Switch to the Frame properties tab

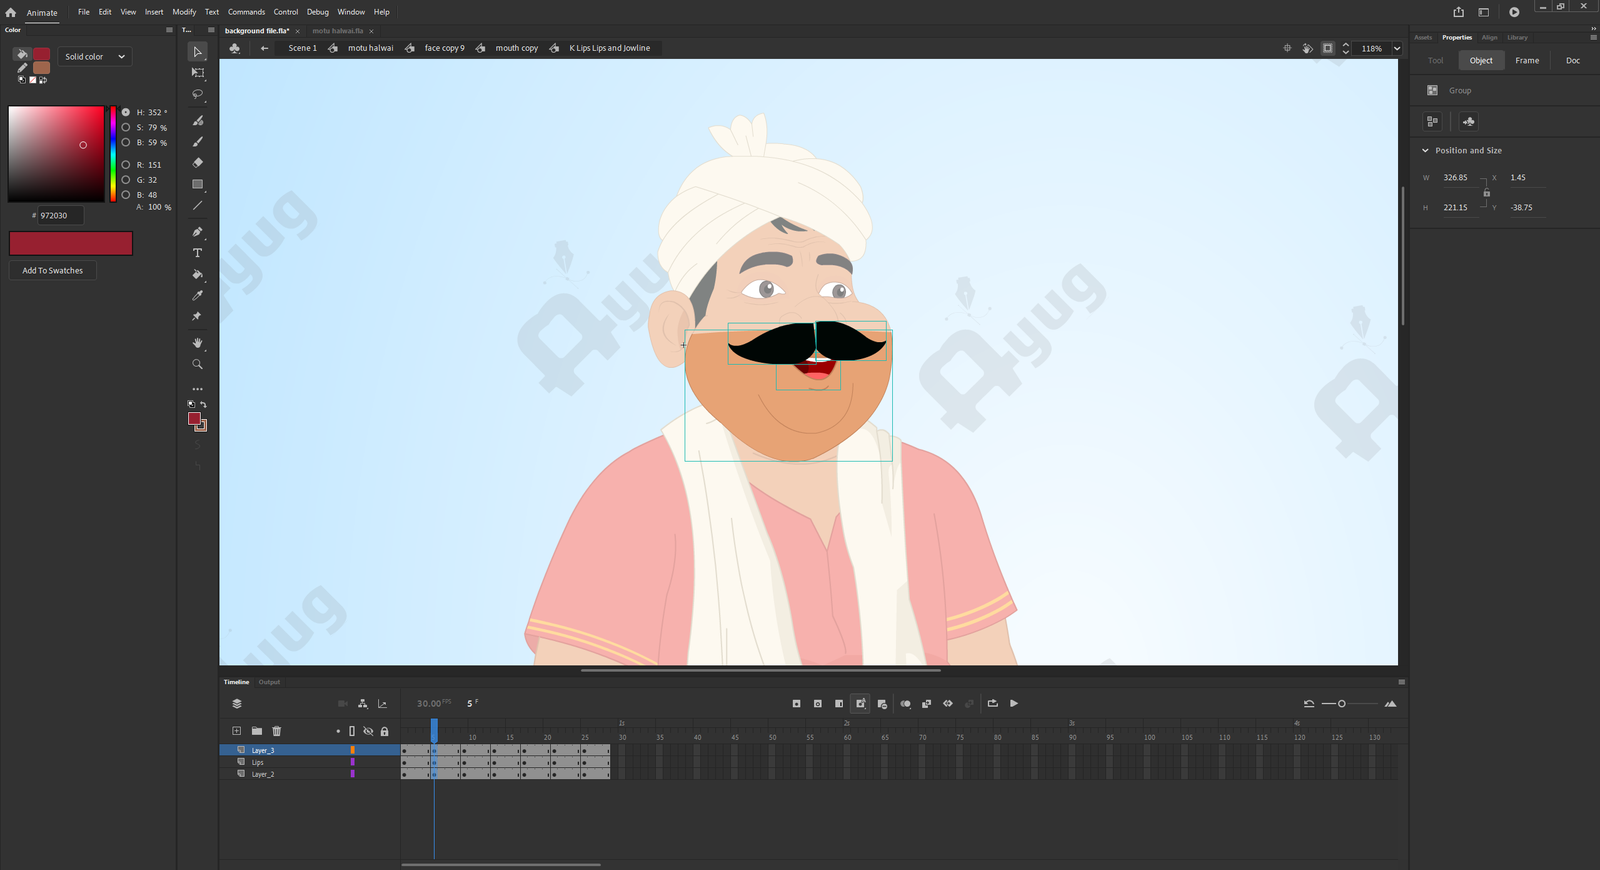tap(1526, 61)
